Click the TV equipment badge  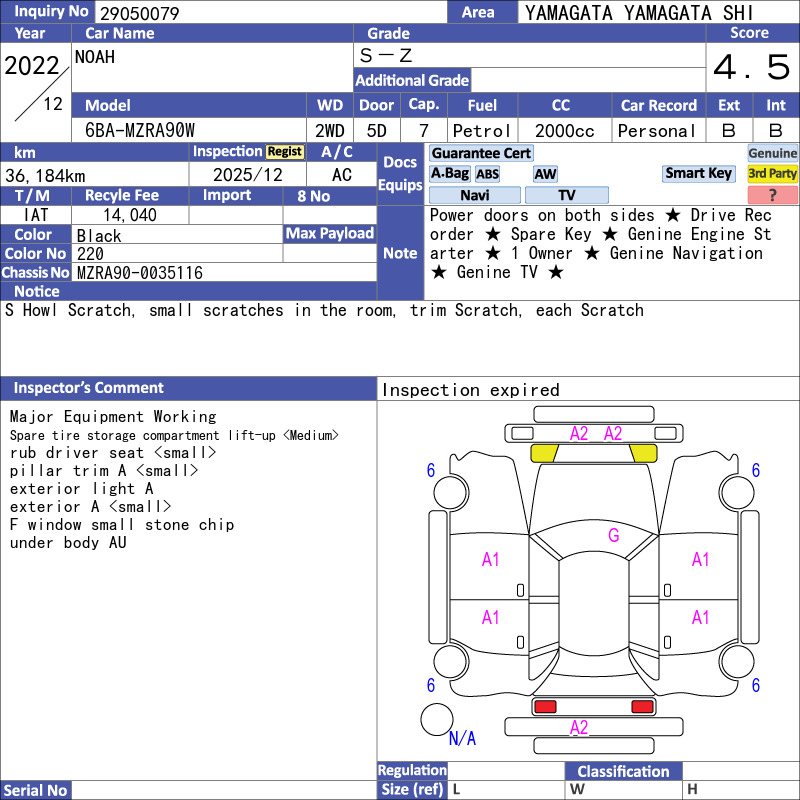[x=566, y=195]
